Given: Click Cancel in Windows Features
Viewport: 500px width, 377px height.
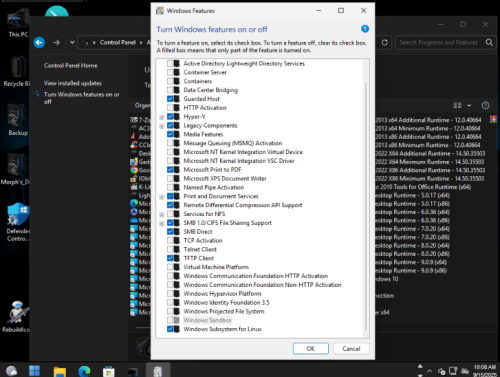Looking at the screenshot, I should point(351,348).
